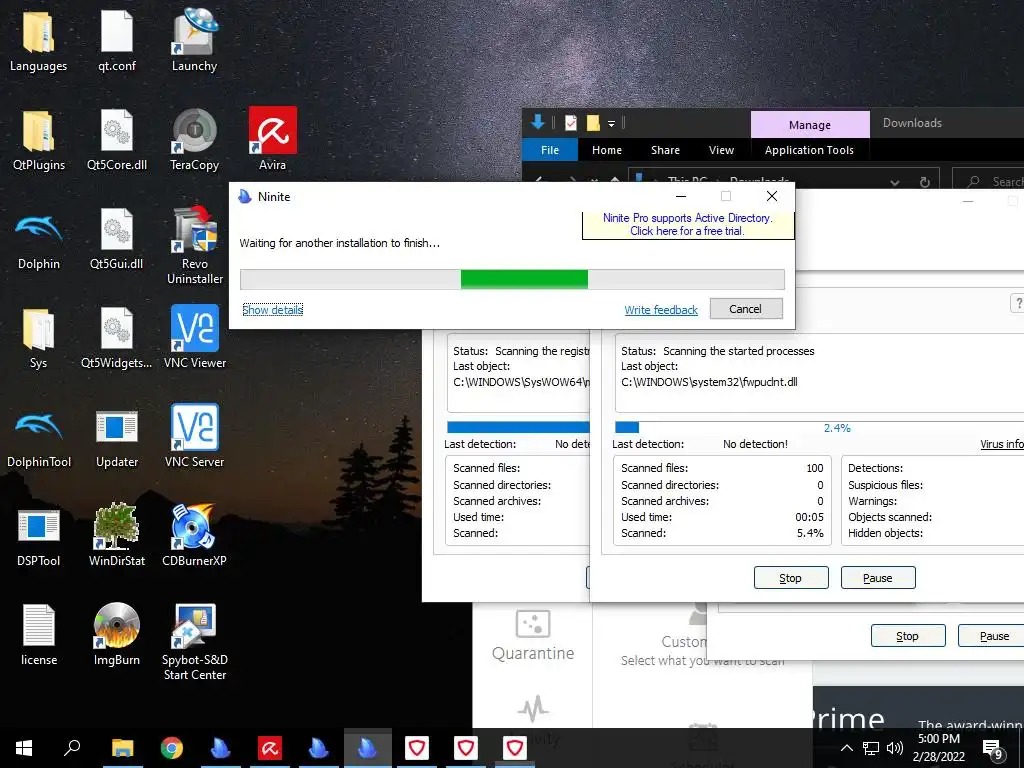1024x768 pixels.
Task: Launch VNC Viewer shortcut
Action: click(195, 337)
